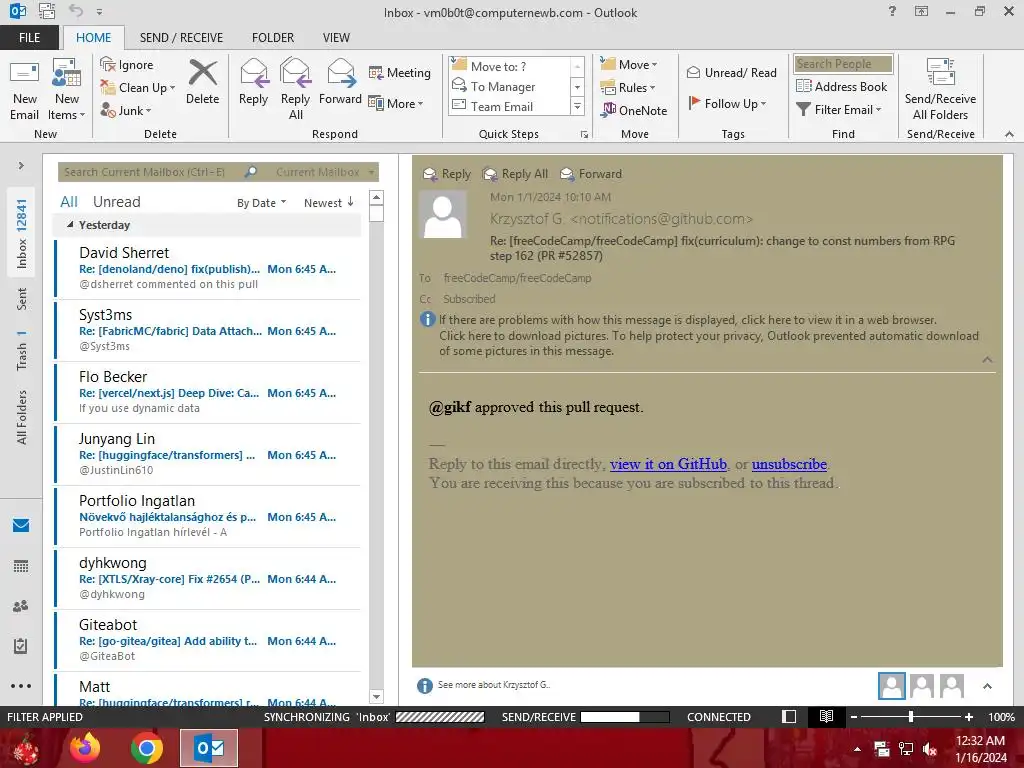Open the Trash folder shortcut
The height and width of the screenshot is (768, 1024).
21,350
